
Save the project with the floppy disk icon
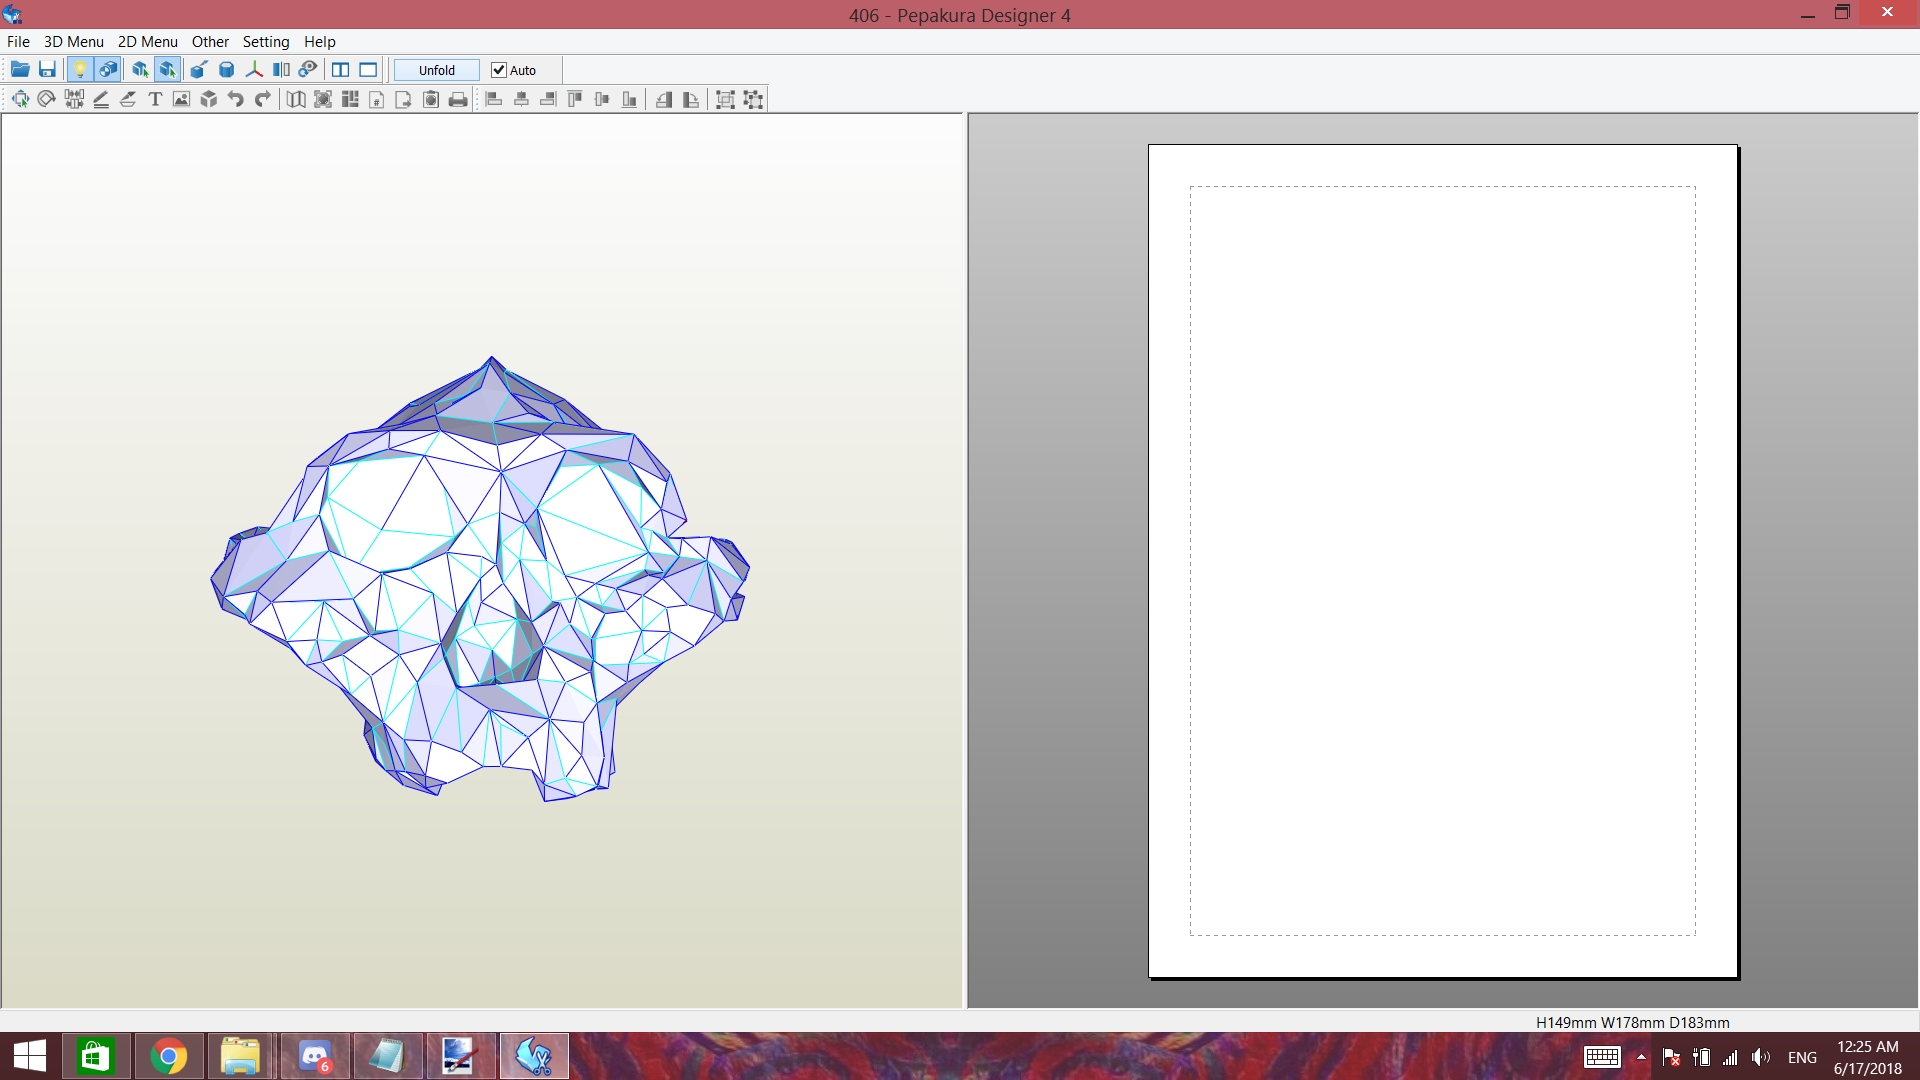click(47, 70)
